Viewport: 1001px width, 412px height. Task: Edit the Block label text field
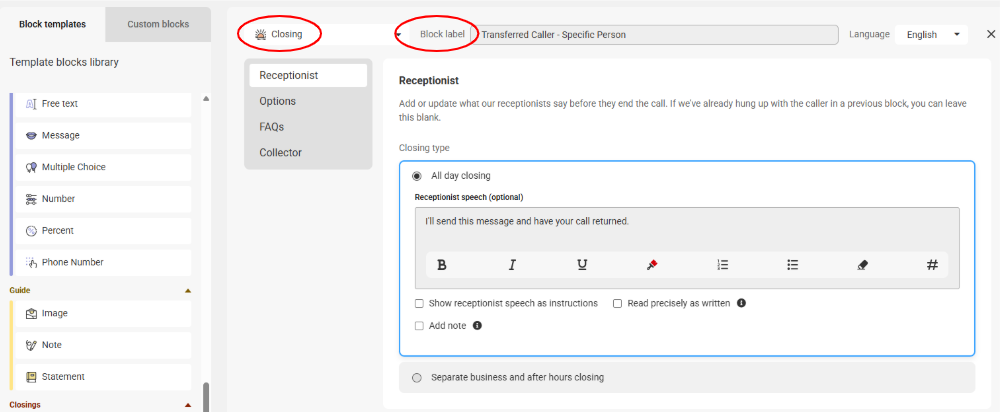(x=654, y=34)
